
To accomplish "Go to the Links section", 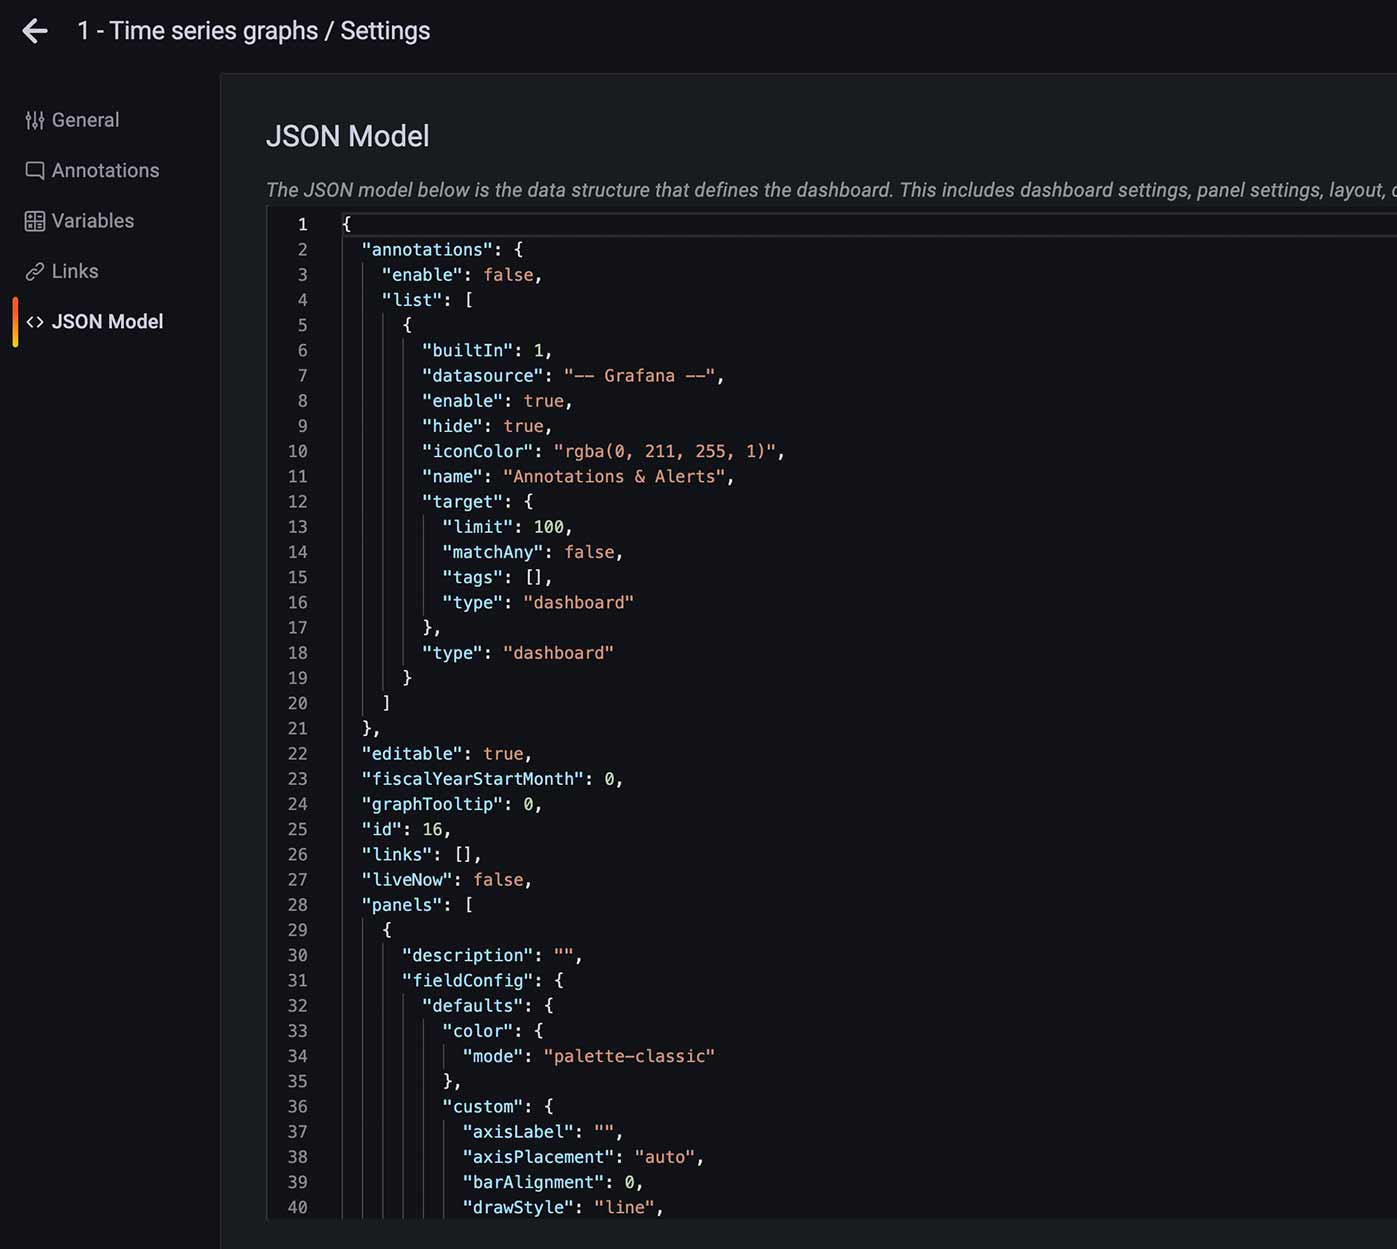I will [62, 272].
